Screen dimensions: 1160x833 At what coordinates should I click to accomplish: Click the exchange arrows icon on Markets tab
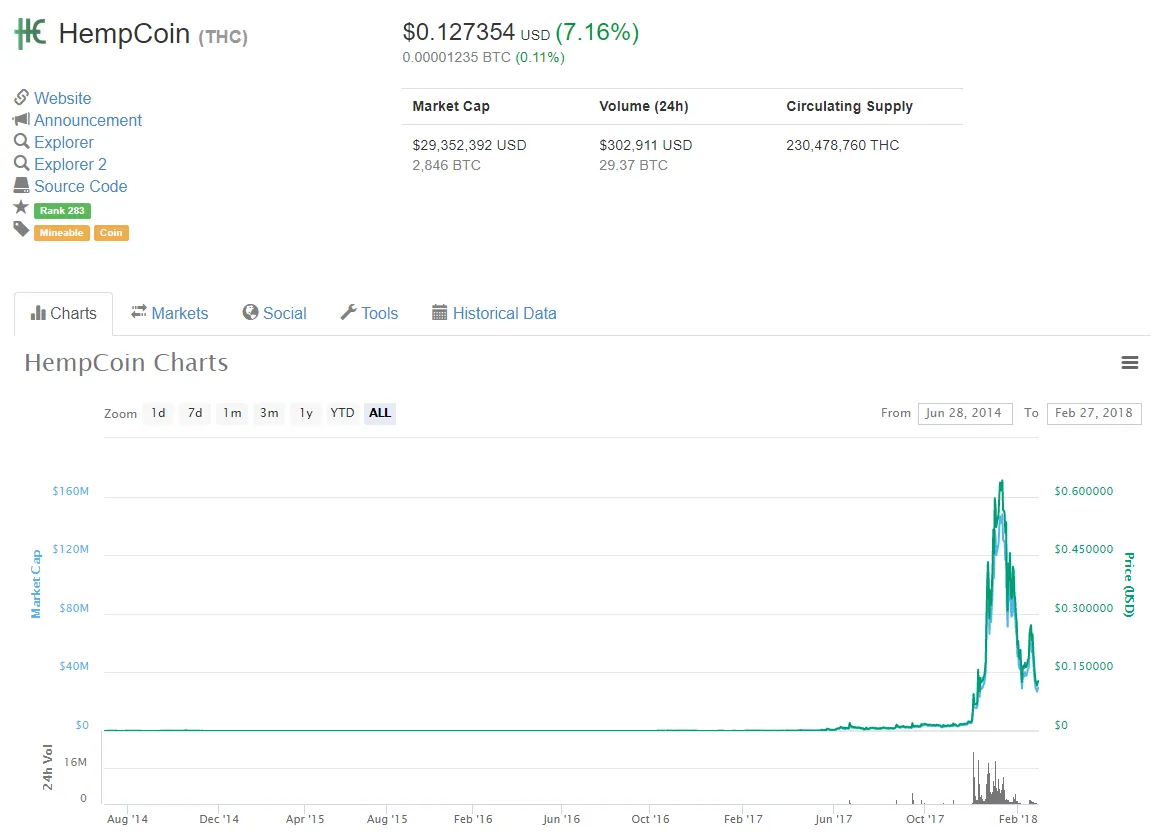pos(138,312)
